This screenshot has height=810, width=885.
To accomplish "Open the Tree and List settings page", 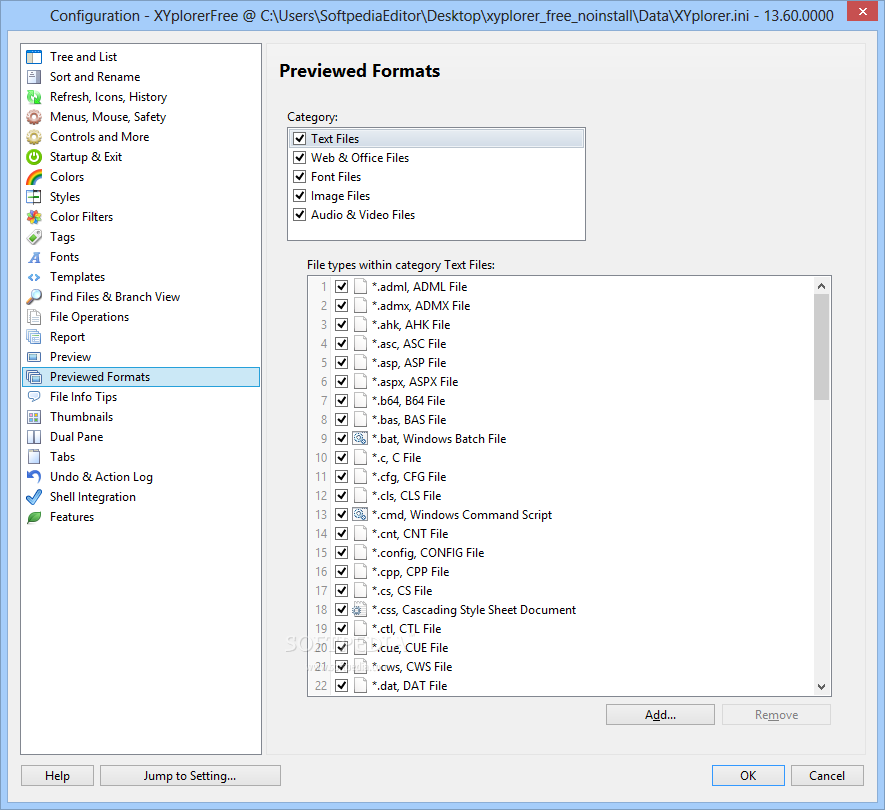I will tap(141, 57).
